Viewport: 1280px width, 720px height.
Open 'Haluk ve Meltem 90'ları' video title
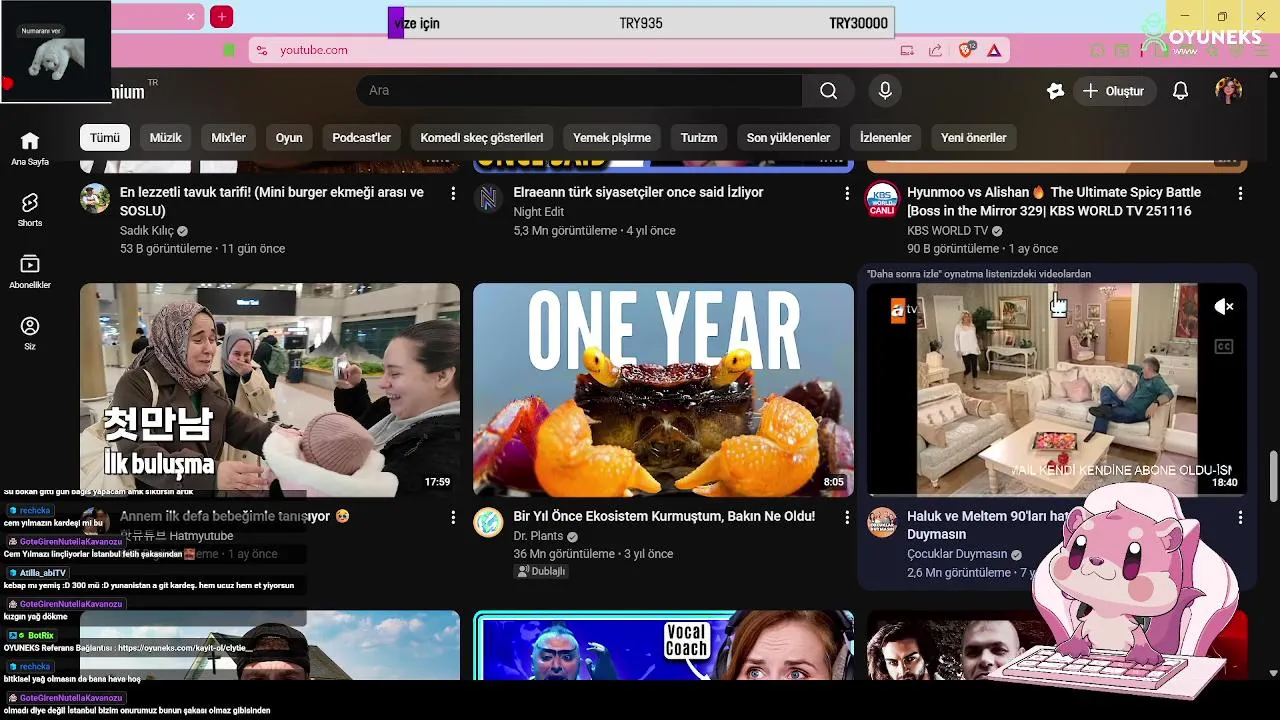click(x=990, y=525)
